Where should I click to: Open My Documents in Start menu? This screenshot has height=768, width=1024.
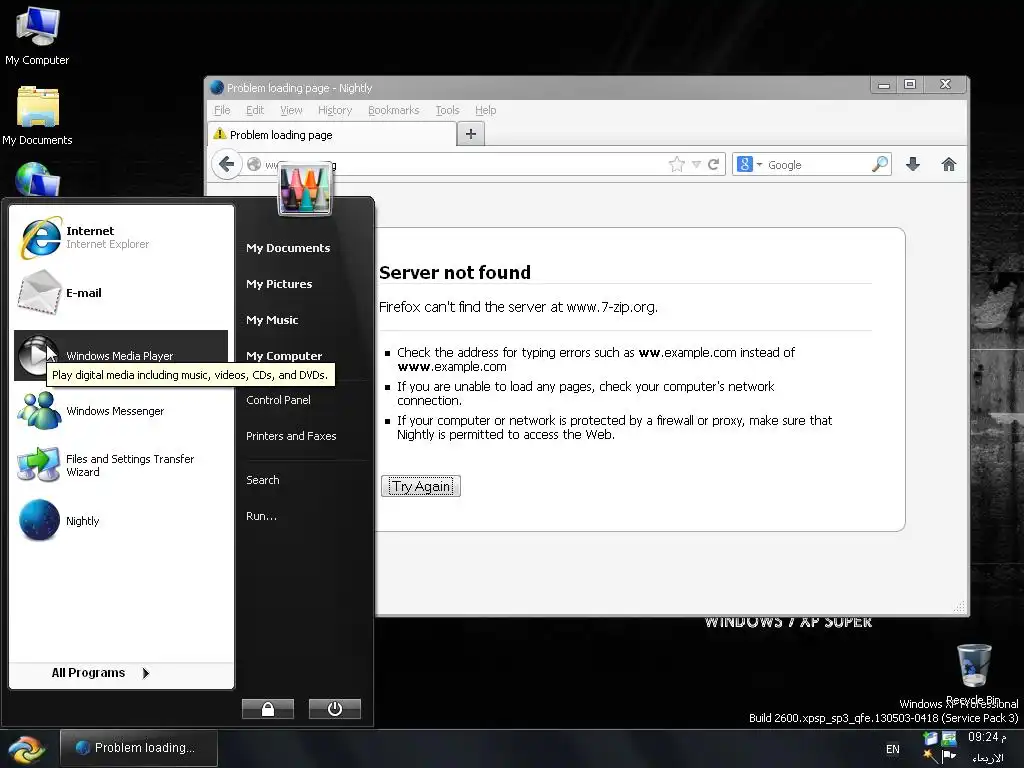click(x=288, y=248)
